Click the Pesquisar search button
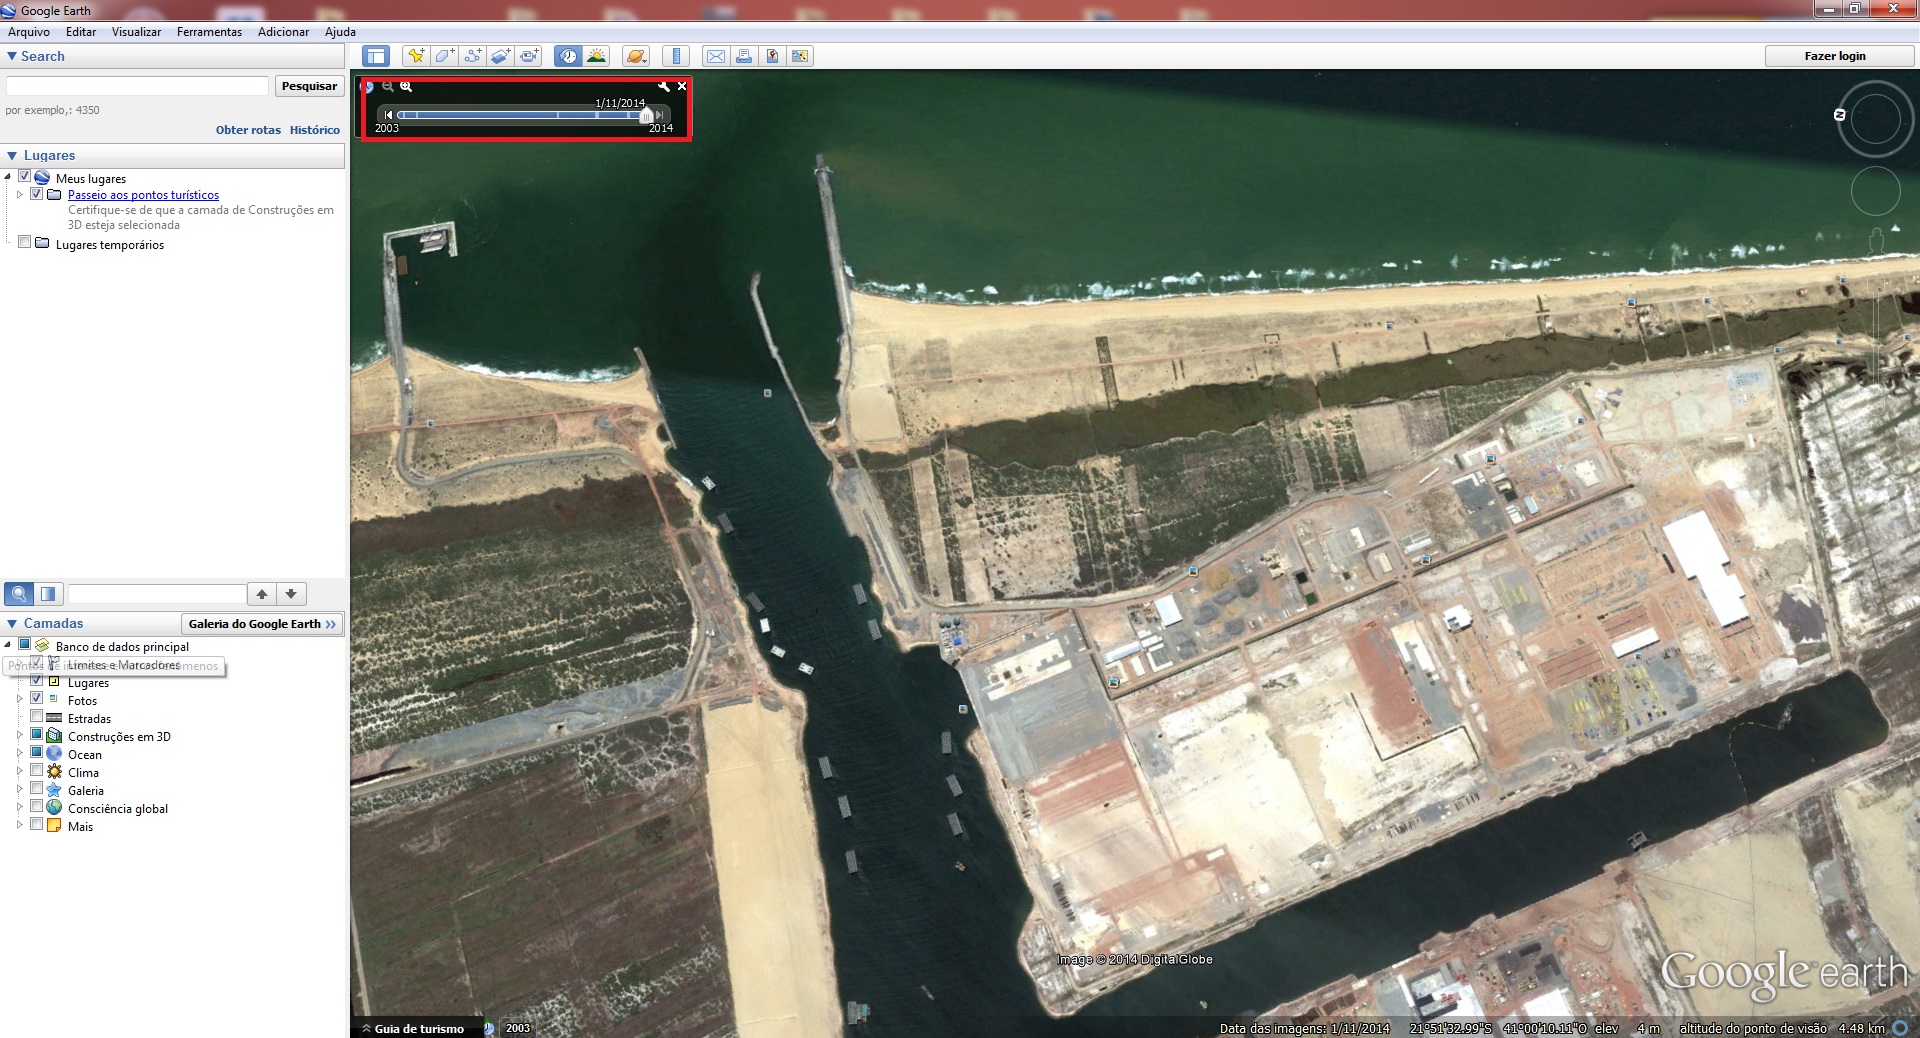The image size is (1920, 1038). (x=309, y=86)
